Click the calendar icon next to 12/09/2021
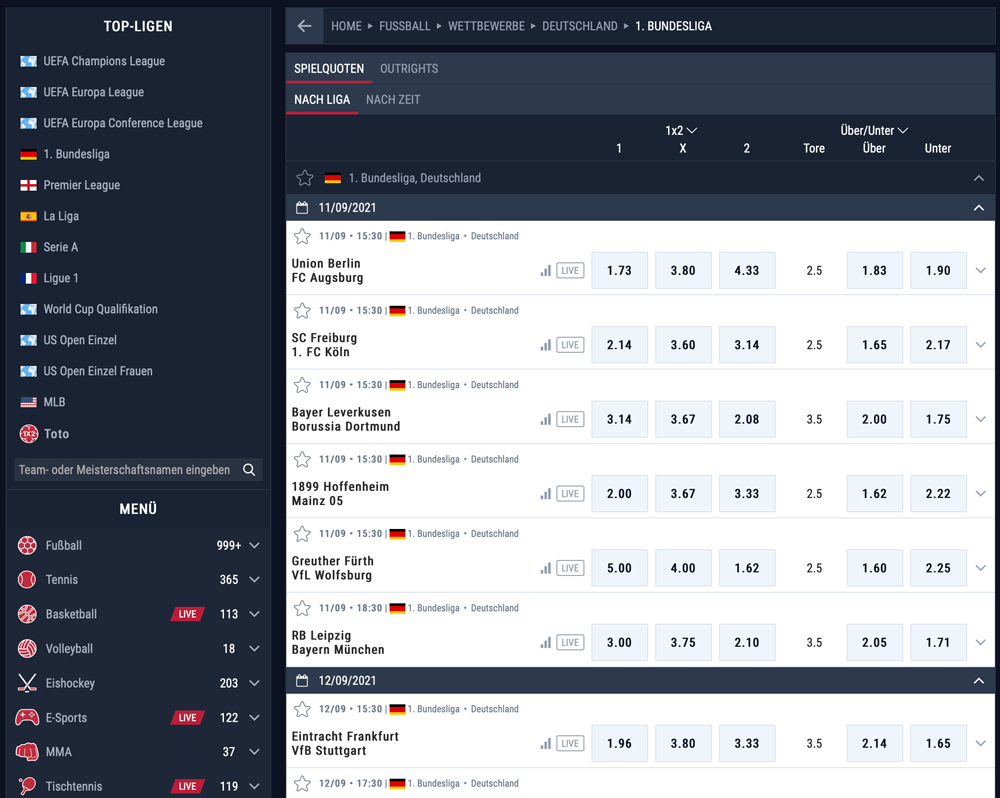The height and width of the screenshot is (798, 1000). point(304,680)
